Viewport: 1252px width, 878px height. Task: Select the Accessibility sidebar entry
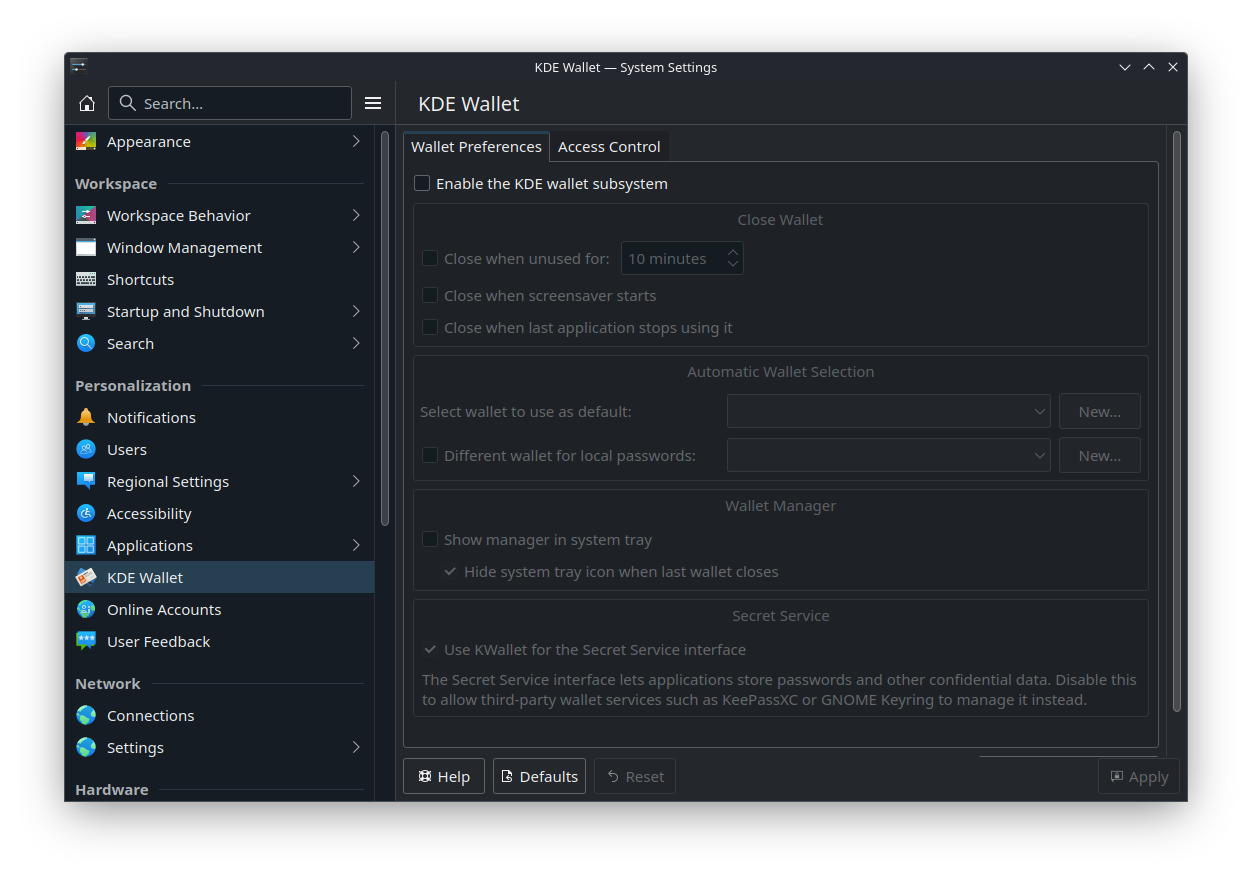pos(219,514)
